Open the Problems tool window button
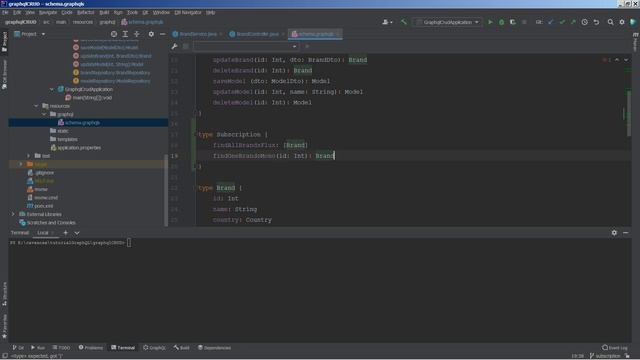 (91, 348)
